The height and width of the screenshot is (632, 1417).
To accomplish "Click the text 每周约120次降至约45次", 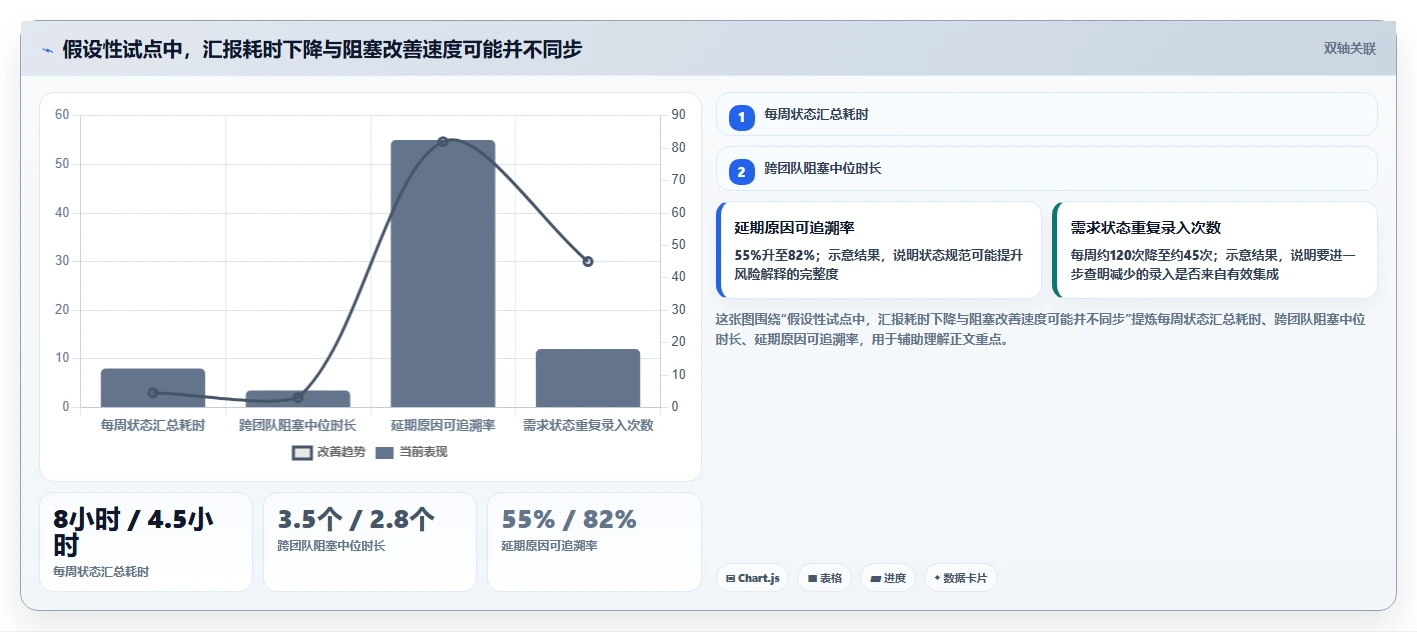I will [1144, 255].
